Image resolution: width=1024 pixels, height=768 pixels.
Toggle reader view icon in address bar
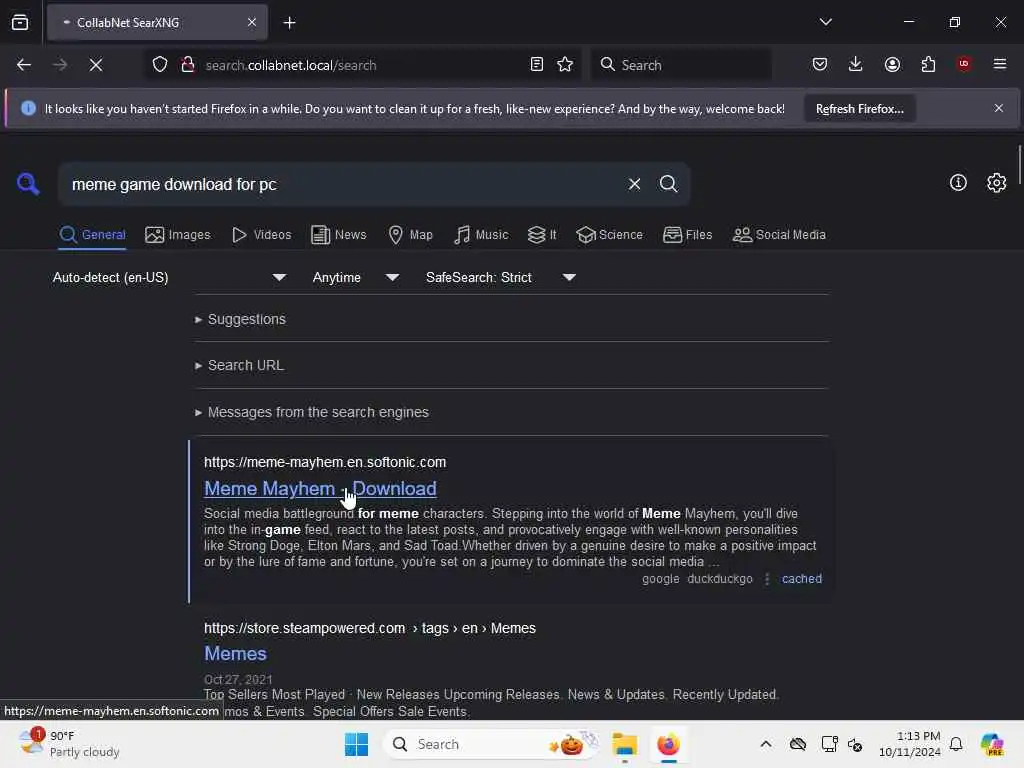click(536, 64)
